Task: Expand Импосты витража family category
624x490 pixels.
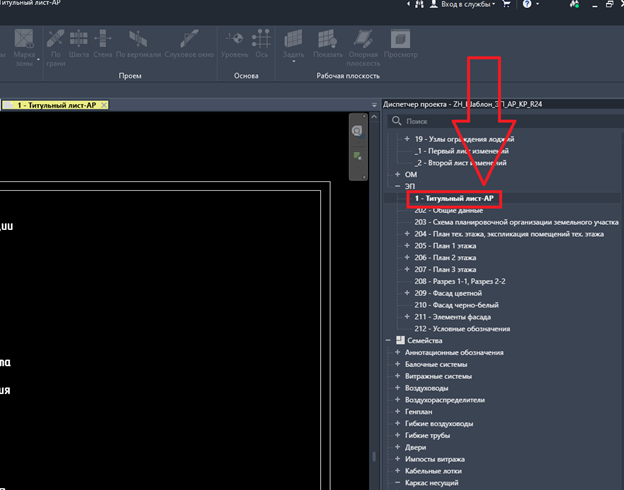Action: [397, 459]
